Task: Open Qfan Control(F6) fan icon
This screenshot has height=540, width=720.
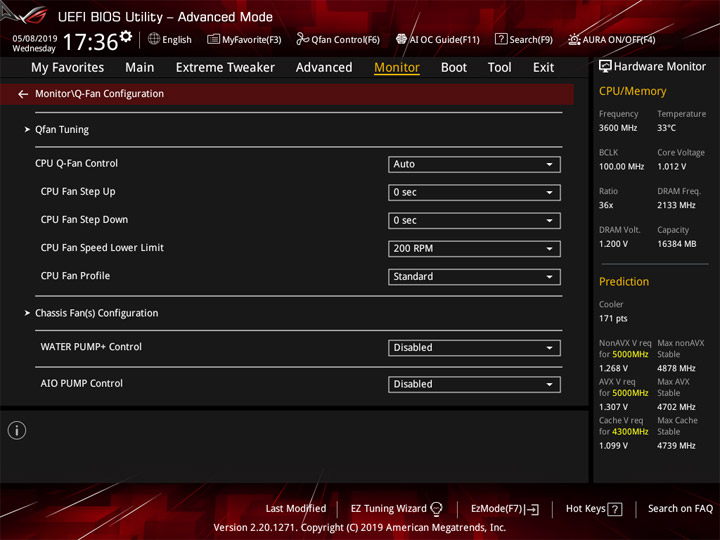Action: pyautogui.click(x=302, y=39)
